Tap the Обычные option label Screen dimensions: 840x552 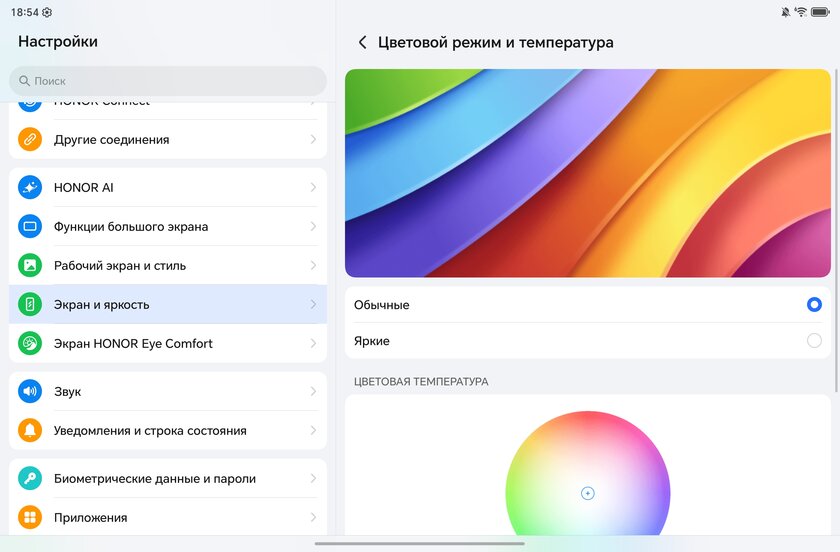(381, 305)
